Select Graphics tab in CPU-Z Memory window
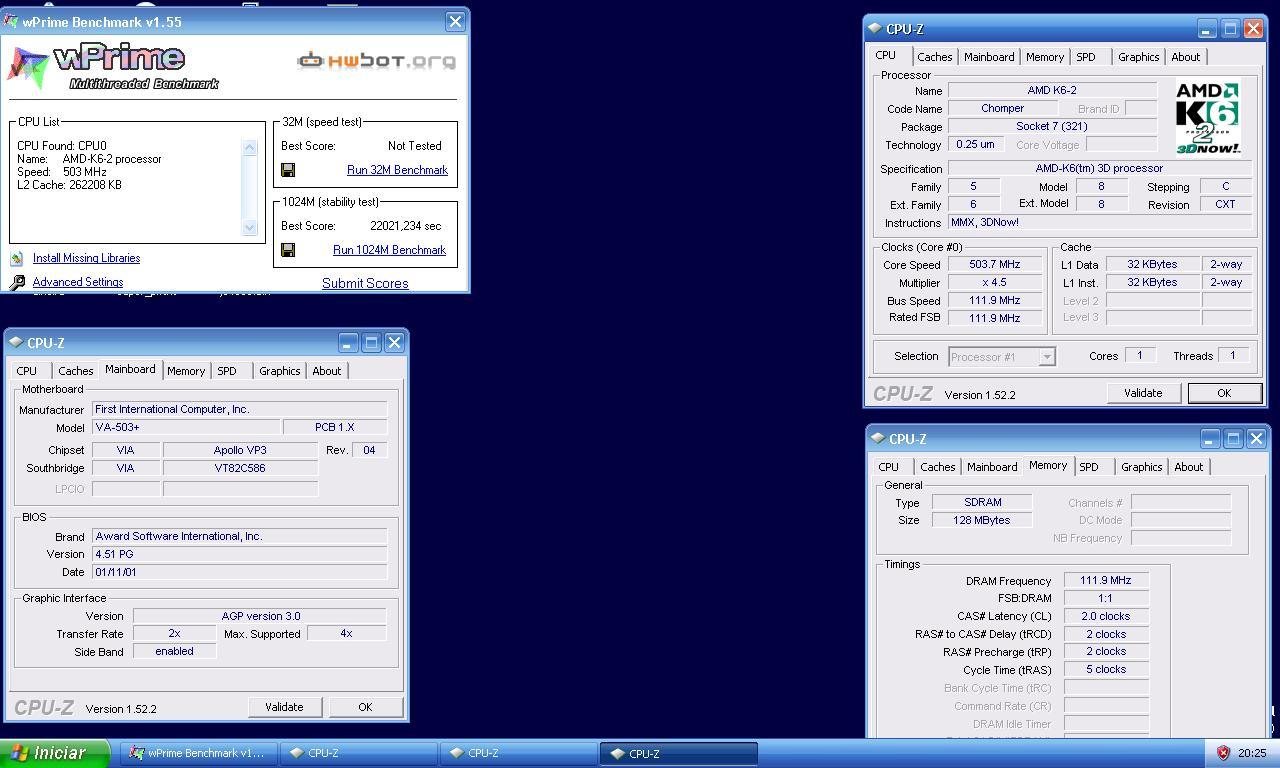Screen dimensions: 1280x768 coord(1141,467)
